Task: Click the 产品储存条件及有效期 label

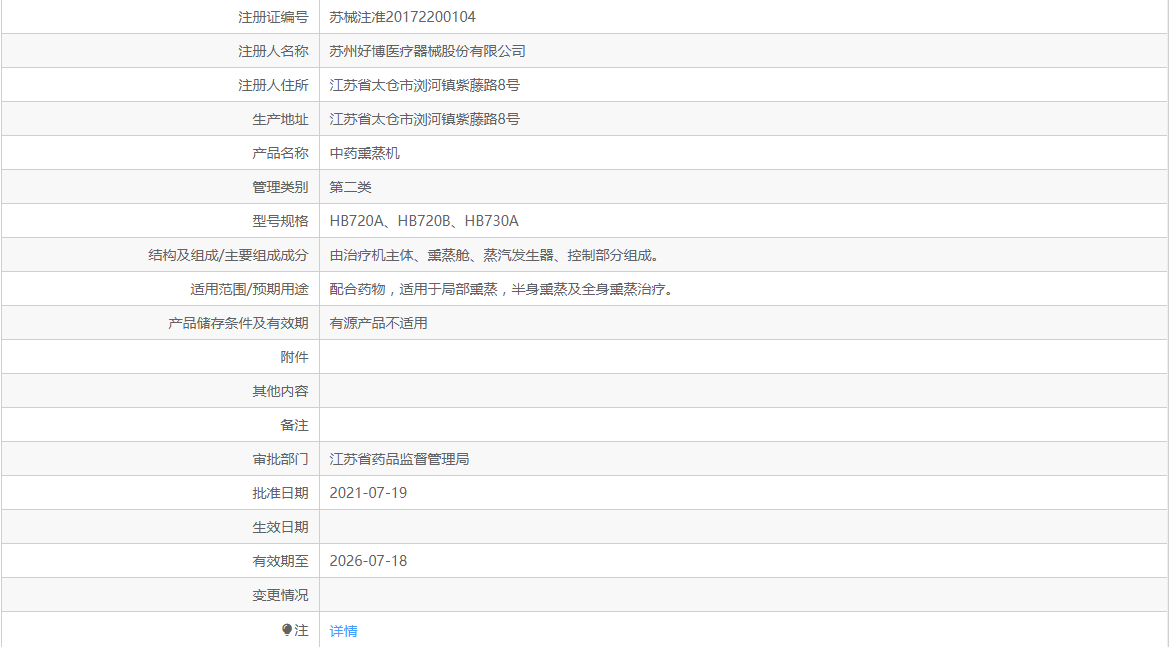Action: tap(238, 323)
